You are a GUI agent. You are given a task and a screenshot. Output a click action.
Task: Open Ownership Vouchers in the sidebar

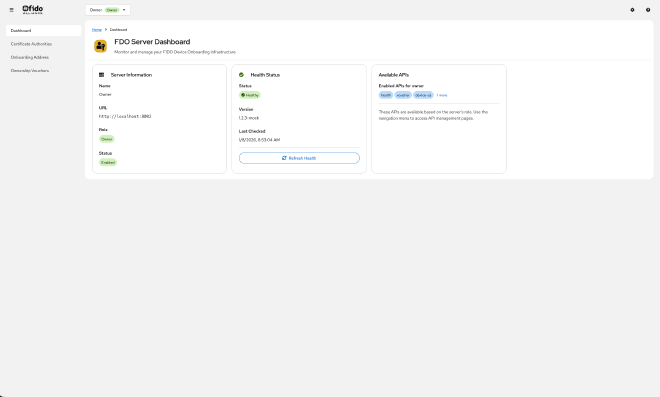pos(43,71)
